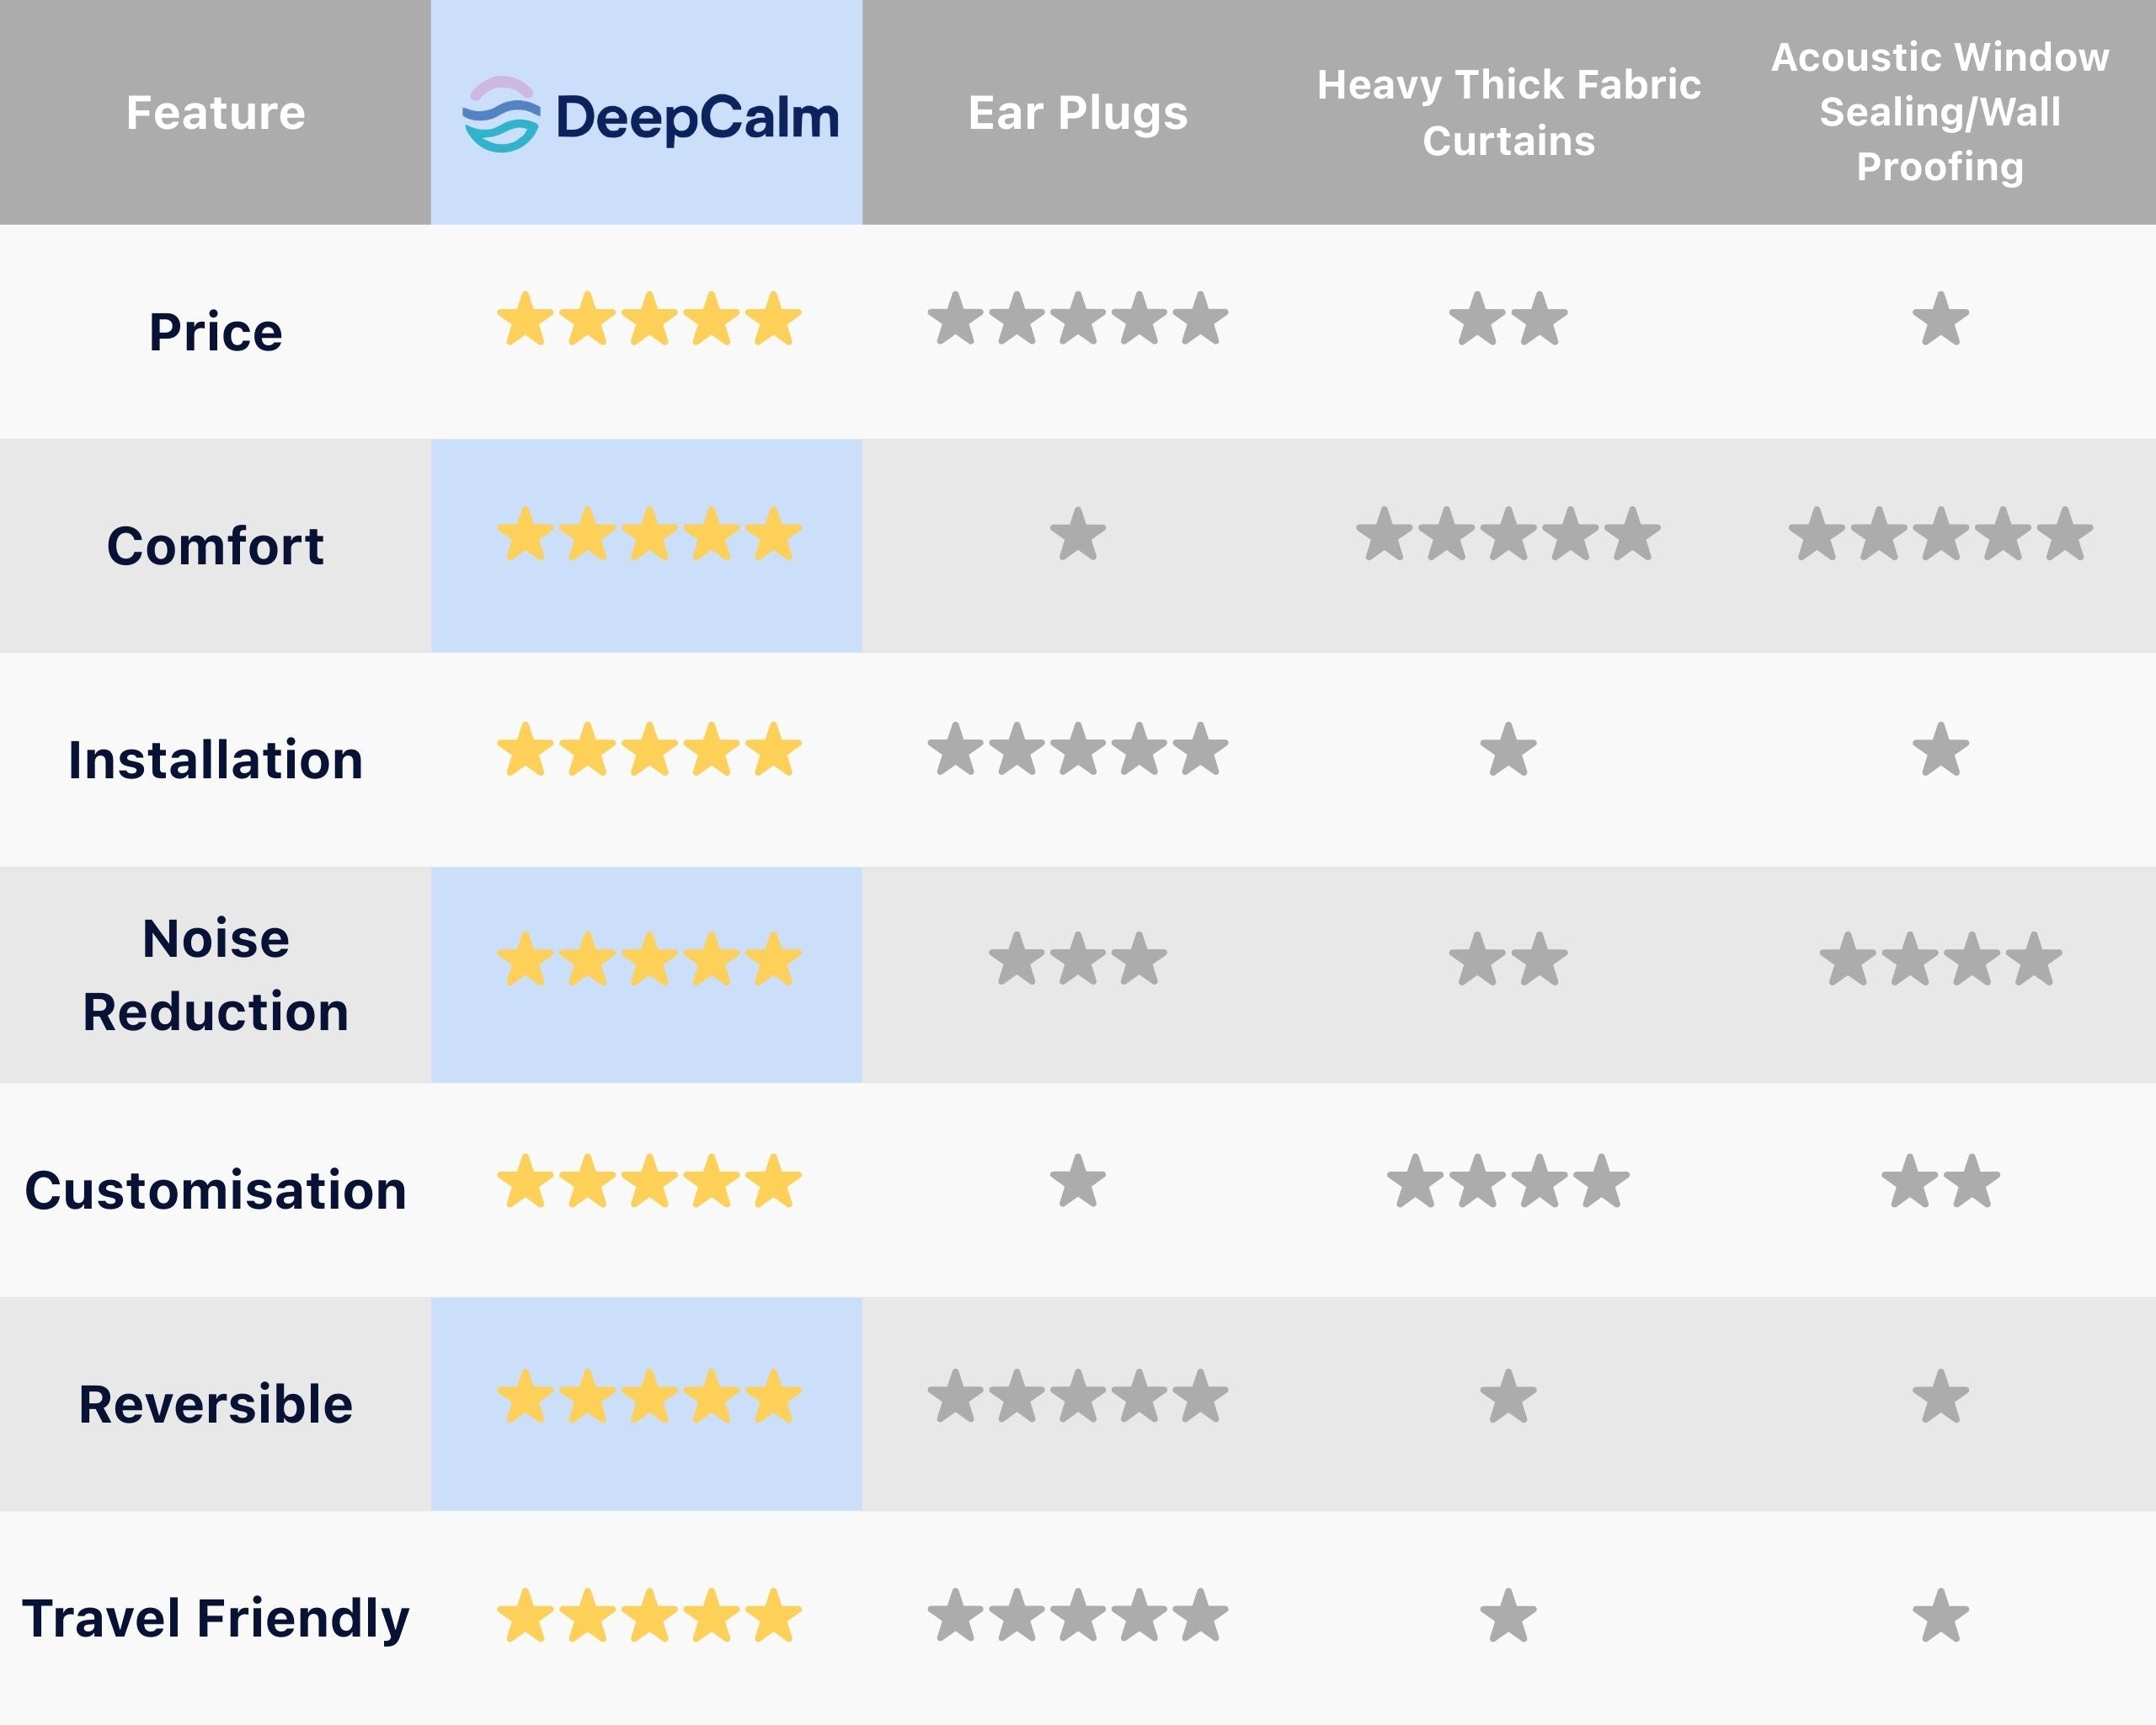Click the single Acoustic Proofing Installation star
2156x1725 pixels.
coord(1940,750)
